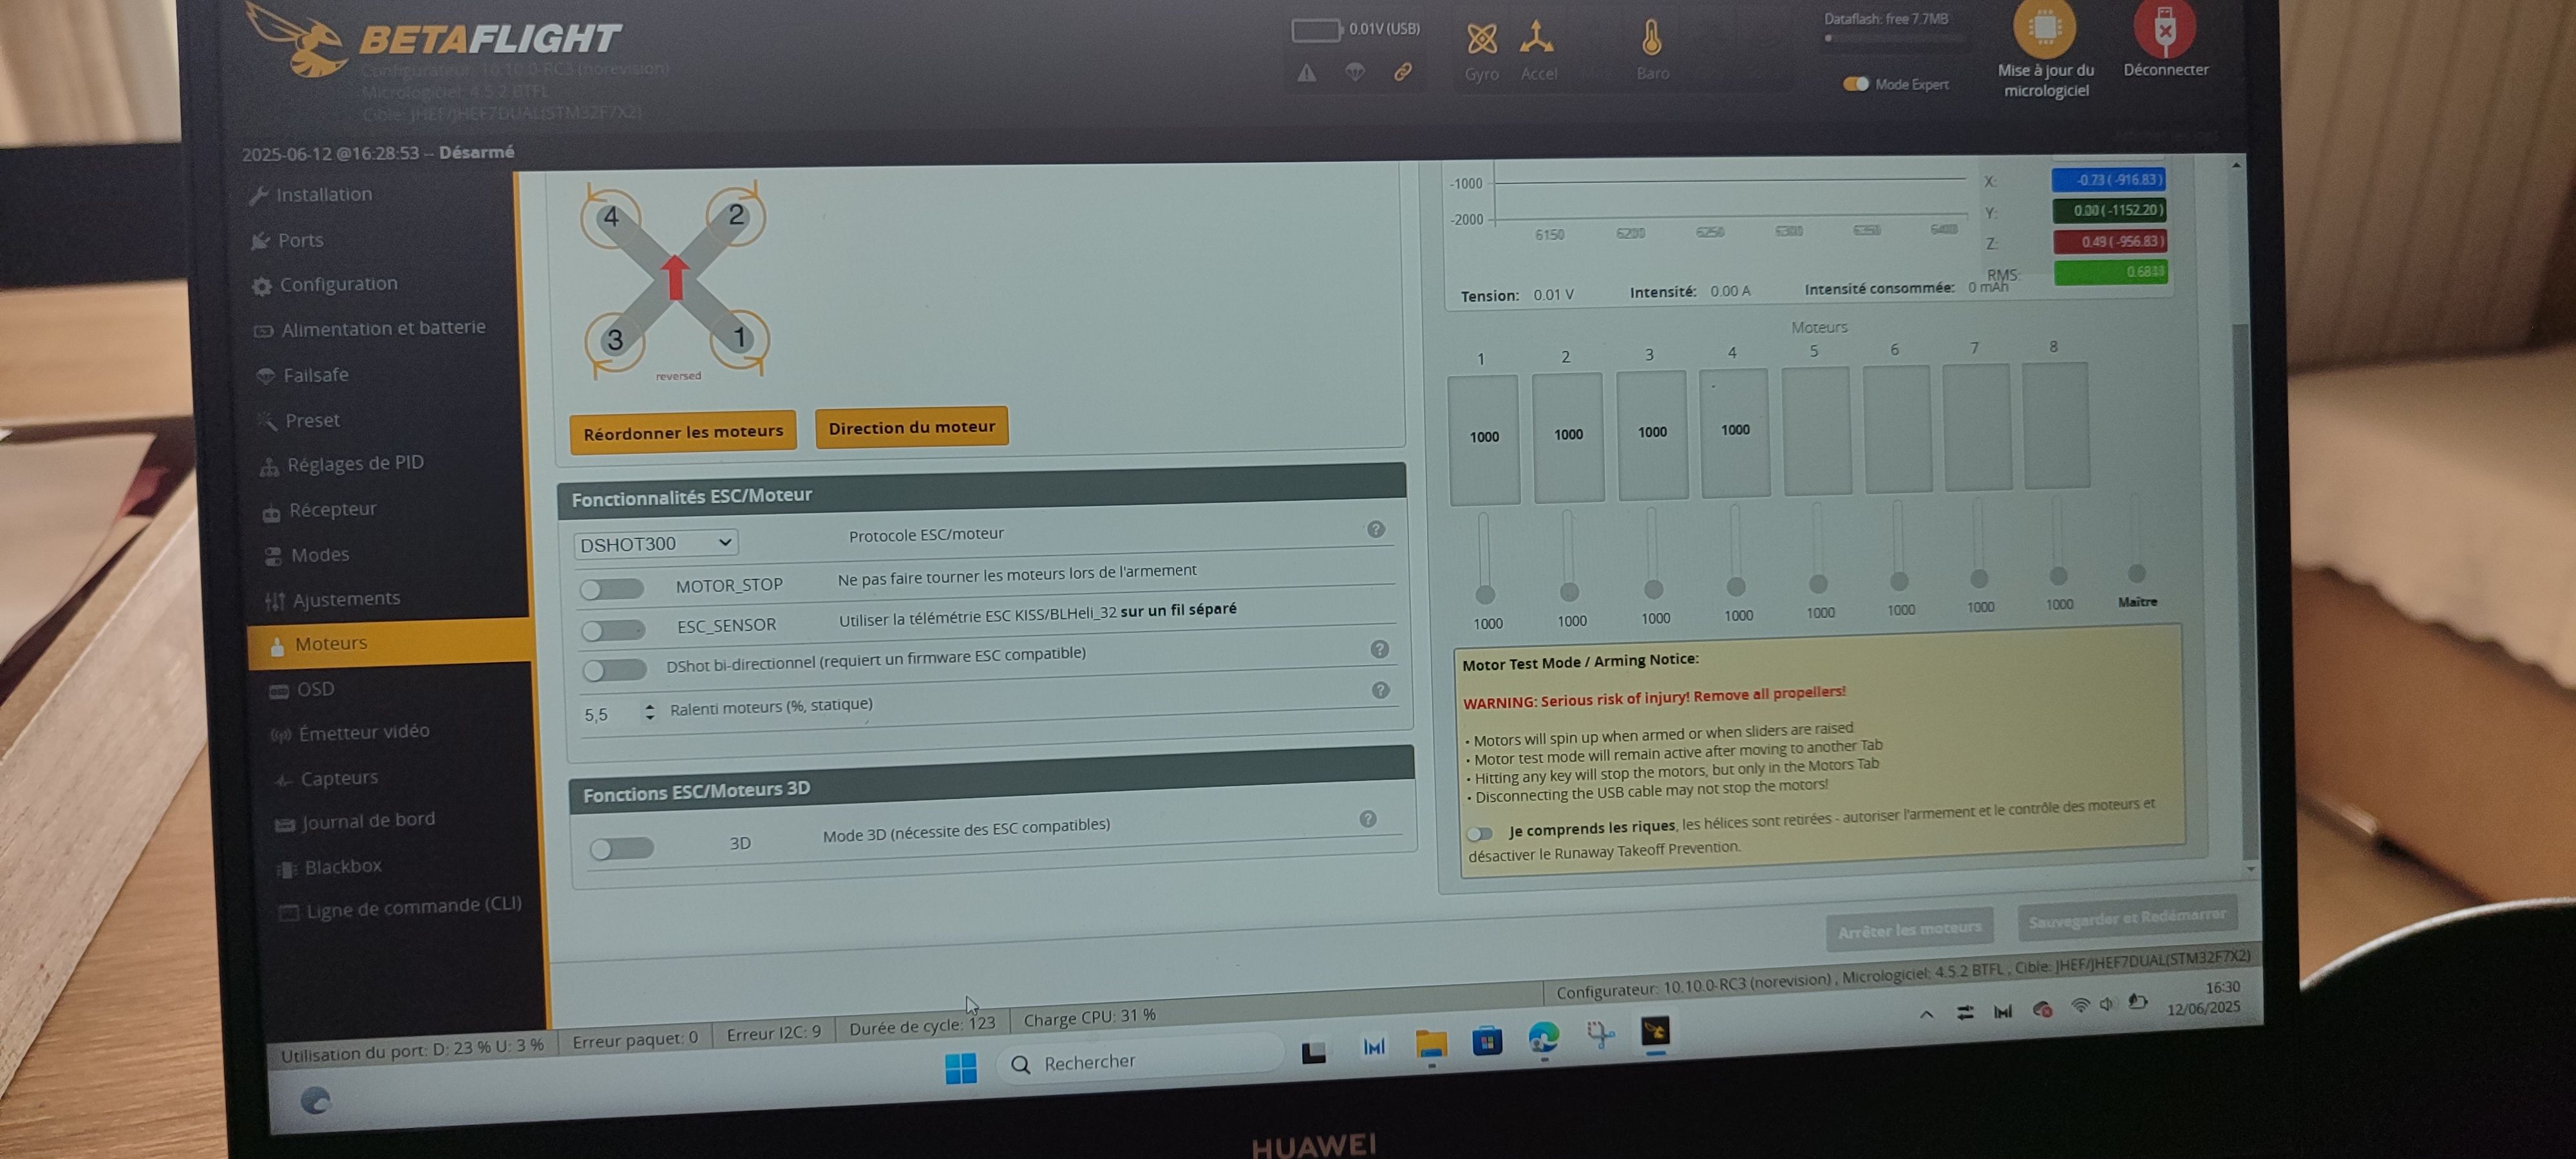Image resolution: width=2576 pixels, height=1159 pixels.
Task: Click the Gyro sensor icon
Action: point(1481,40)
